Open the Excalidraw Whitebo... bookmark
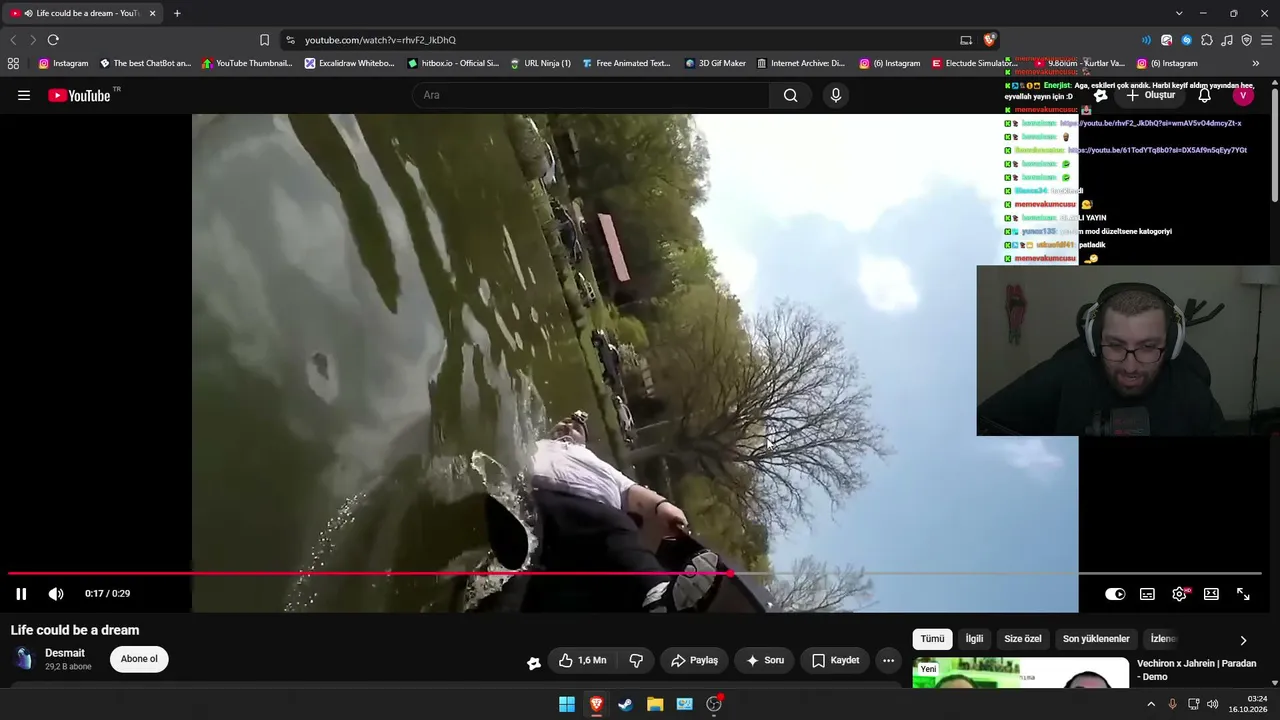Image resolution: width=1280 pixels, height=720 pixels. pyautogui.click(x=350, y=63)
